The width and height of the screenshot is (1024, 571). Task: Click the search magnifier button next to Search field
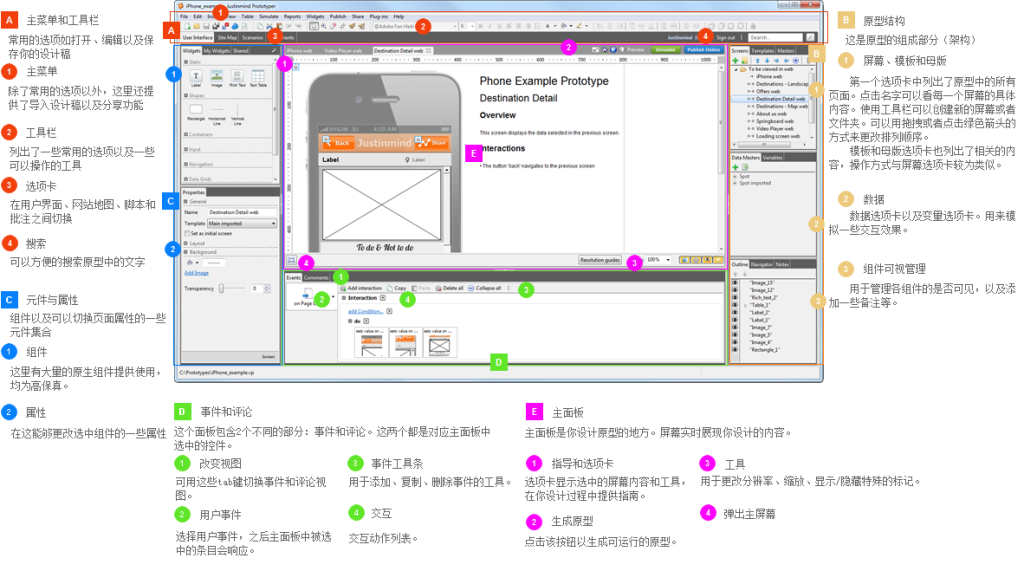[810, 37]
